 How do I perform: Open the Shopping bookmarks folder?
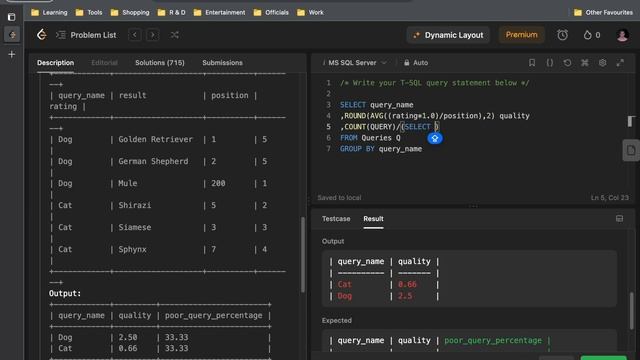[x=130, y=13]
